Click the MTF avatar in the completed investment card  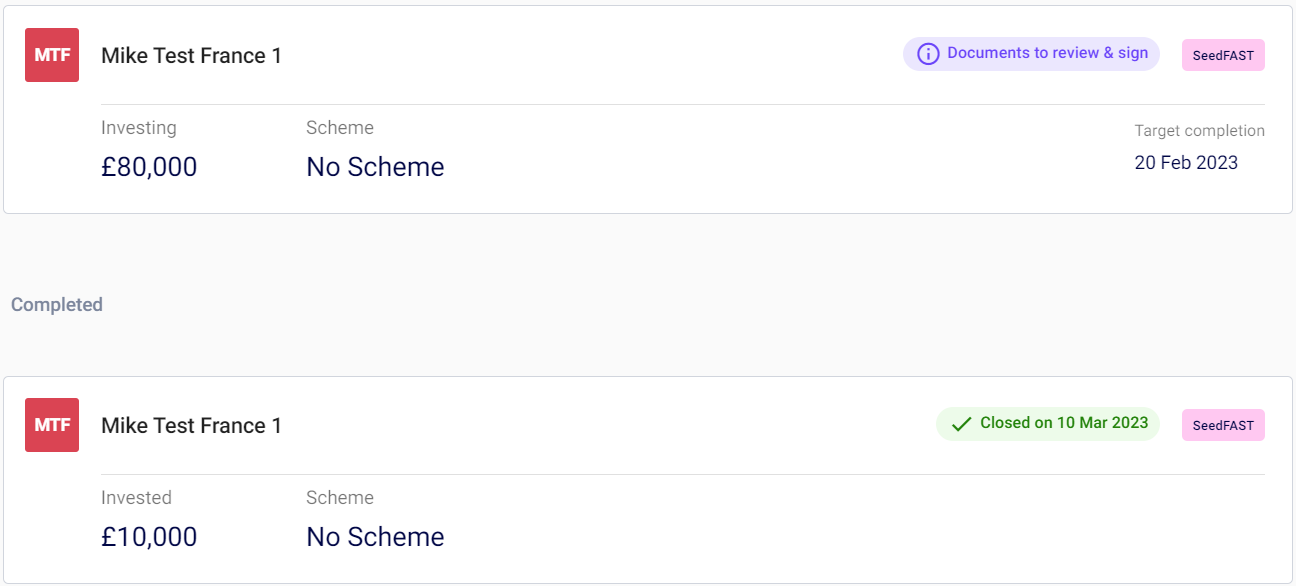coord(52,425)
